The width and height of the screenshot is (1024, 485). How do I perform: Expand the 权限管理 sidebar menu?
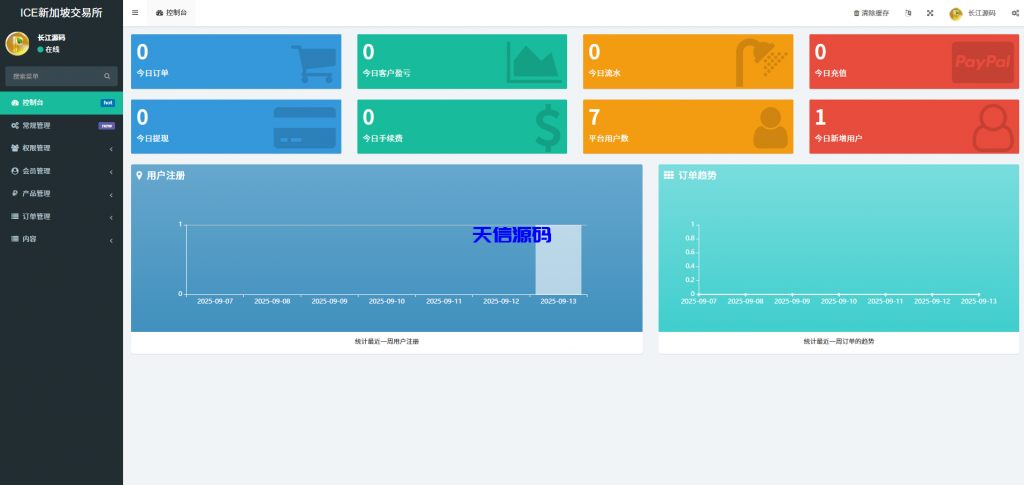60,148
